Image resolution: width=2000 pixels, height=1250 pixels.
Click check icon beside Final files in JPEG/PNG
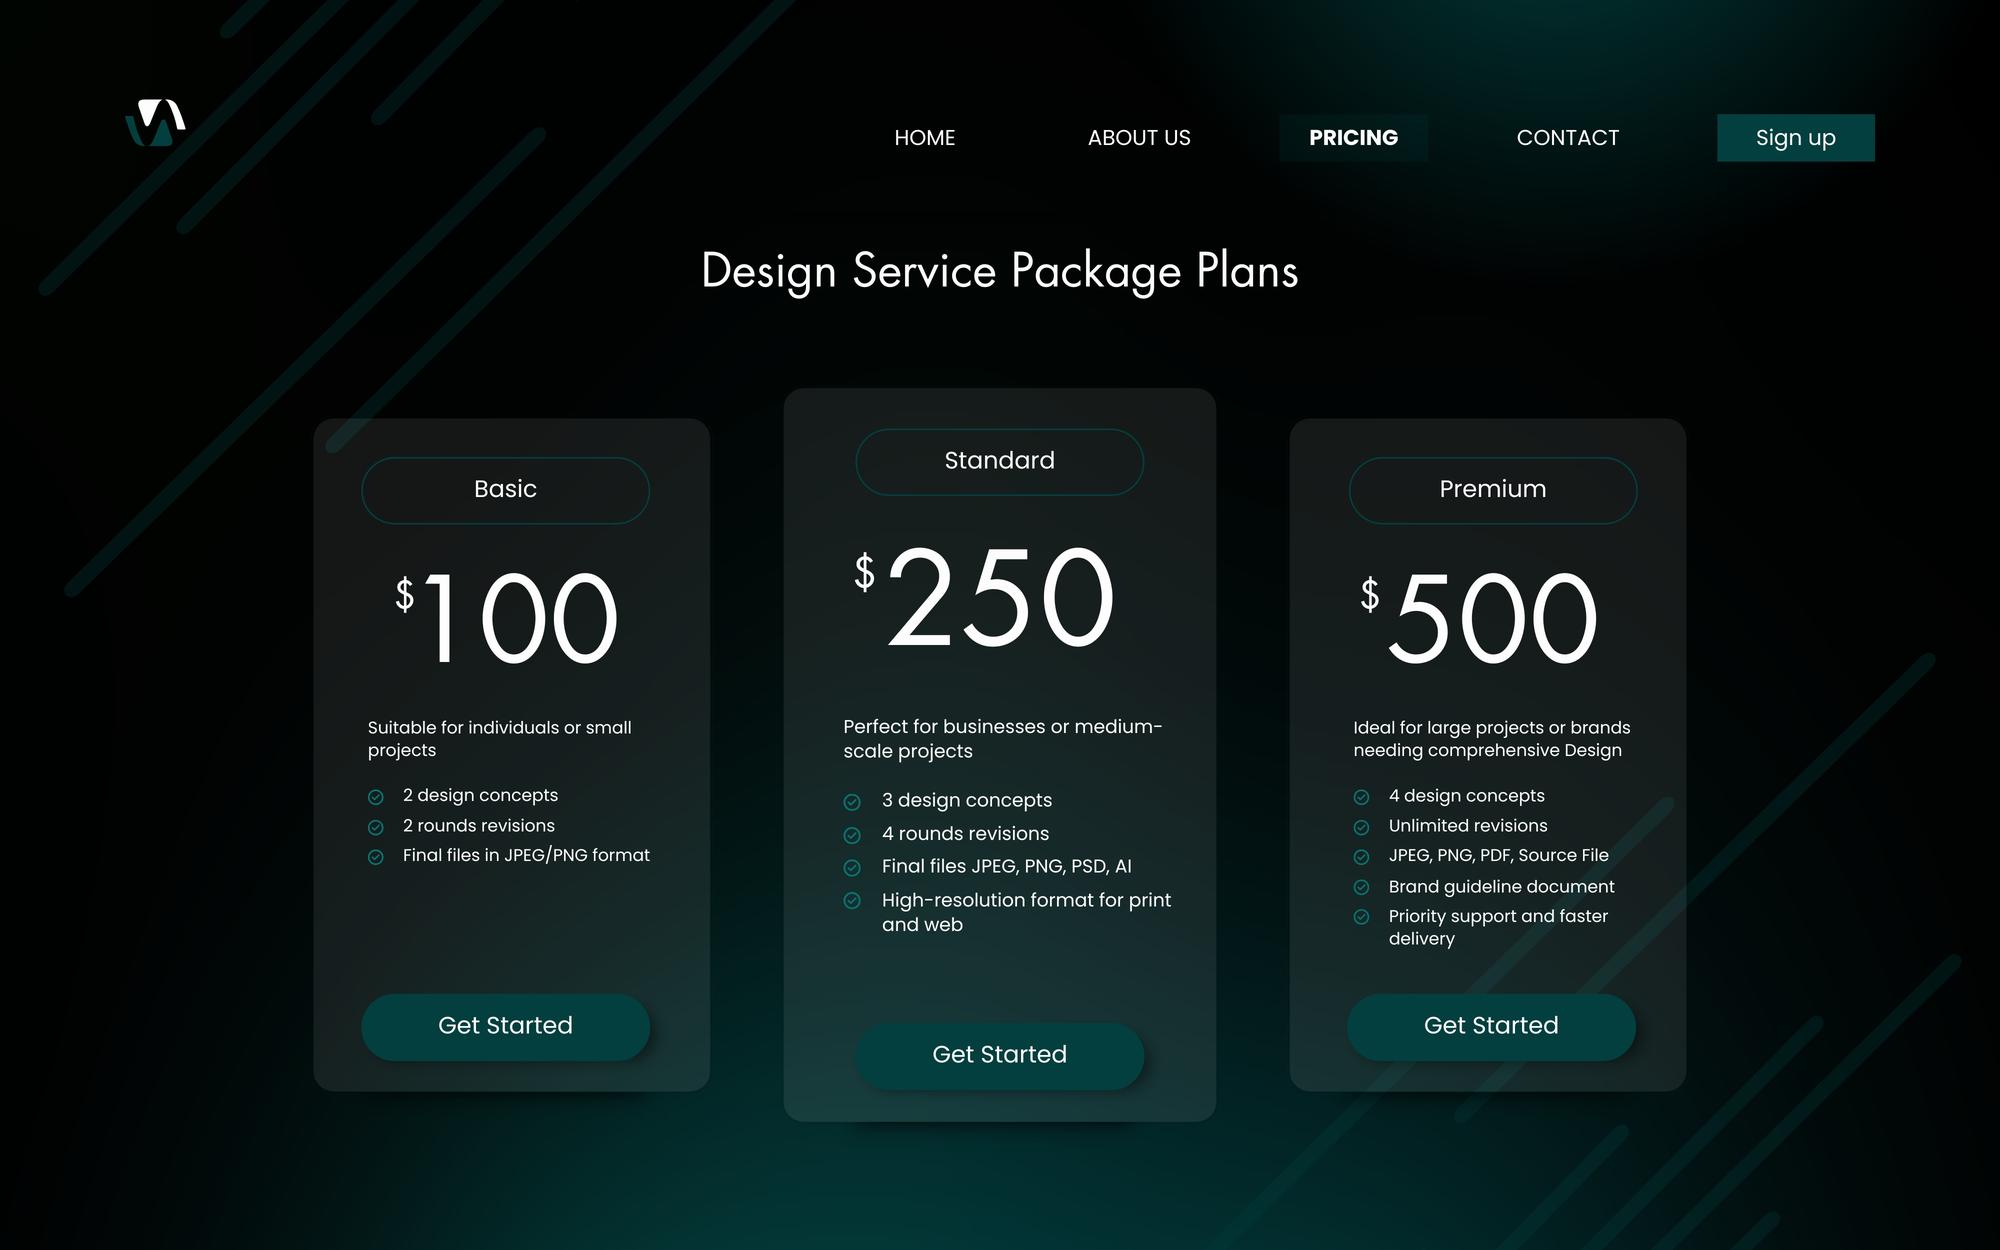[376, 857]
